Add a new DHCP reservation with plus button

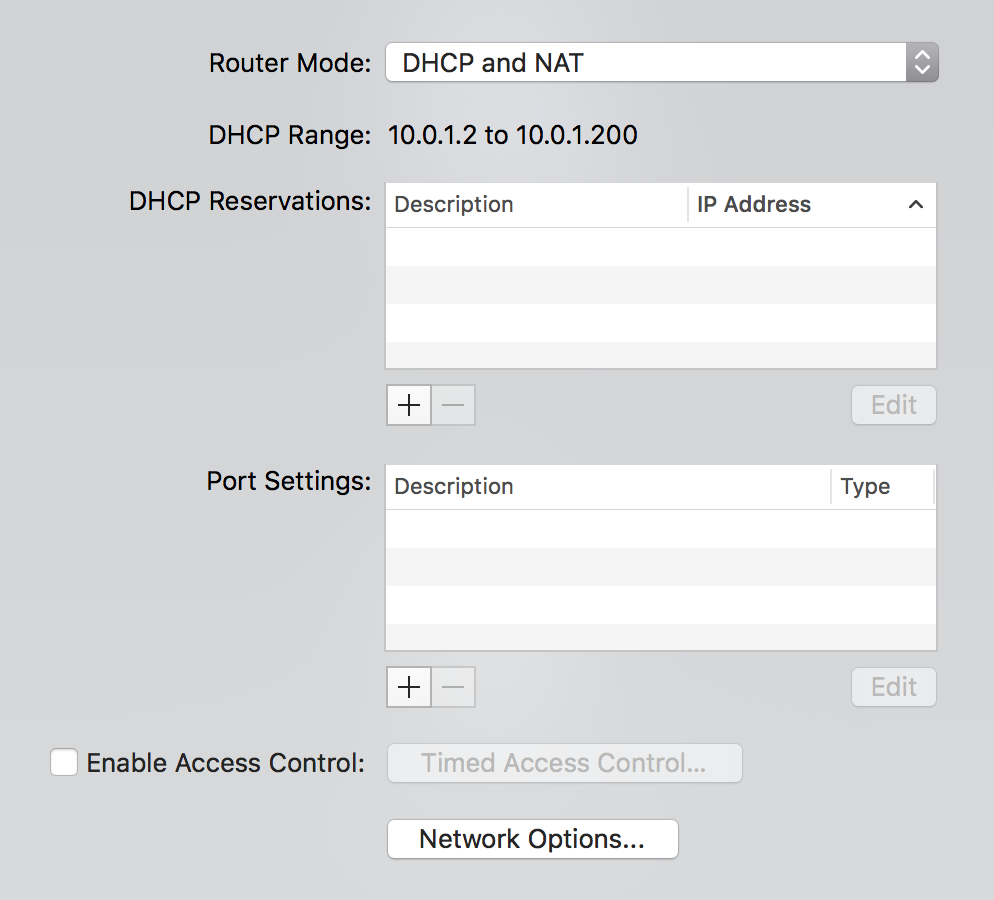tap(409, 405)
